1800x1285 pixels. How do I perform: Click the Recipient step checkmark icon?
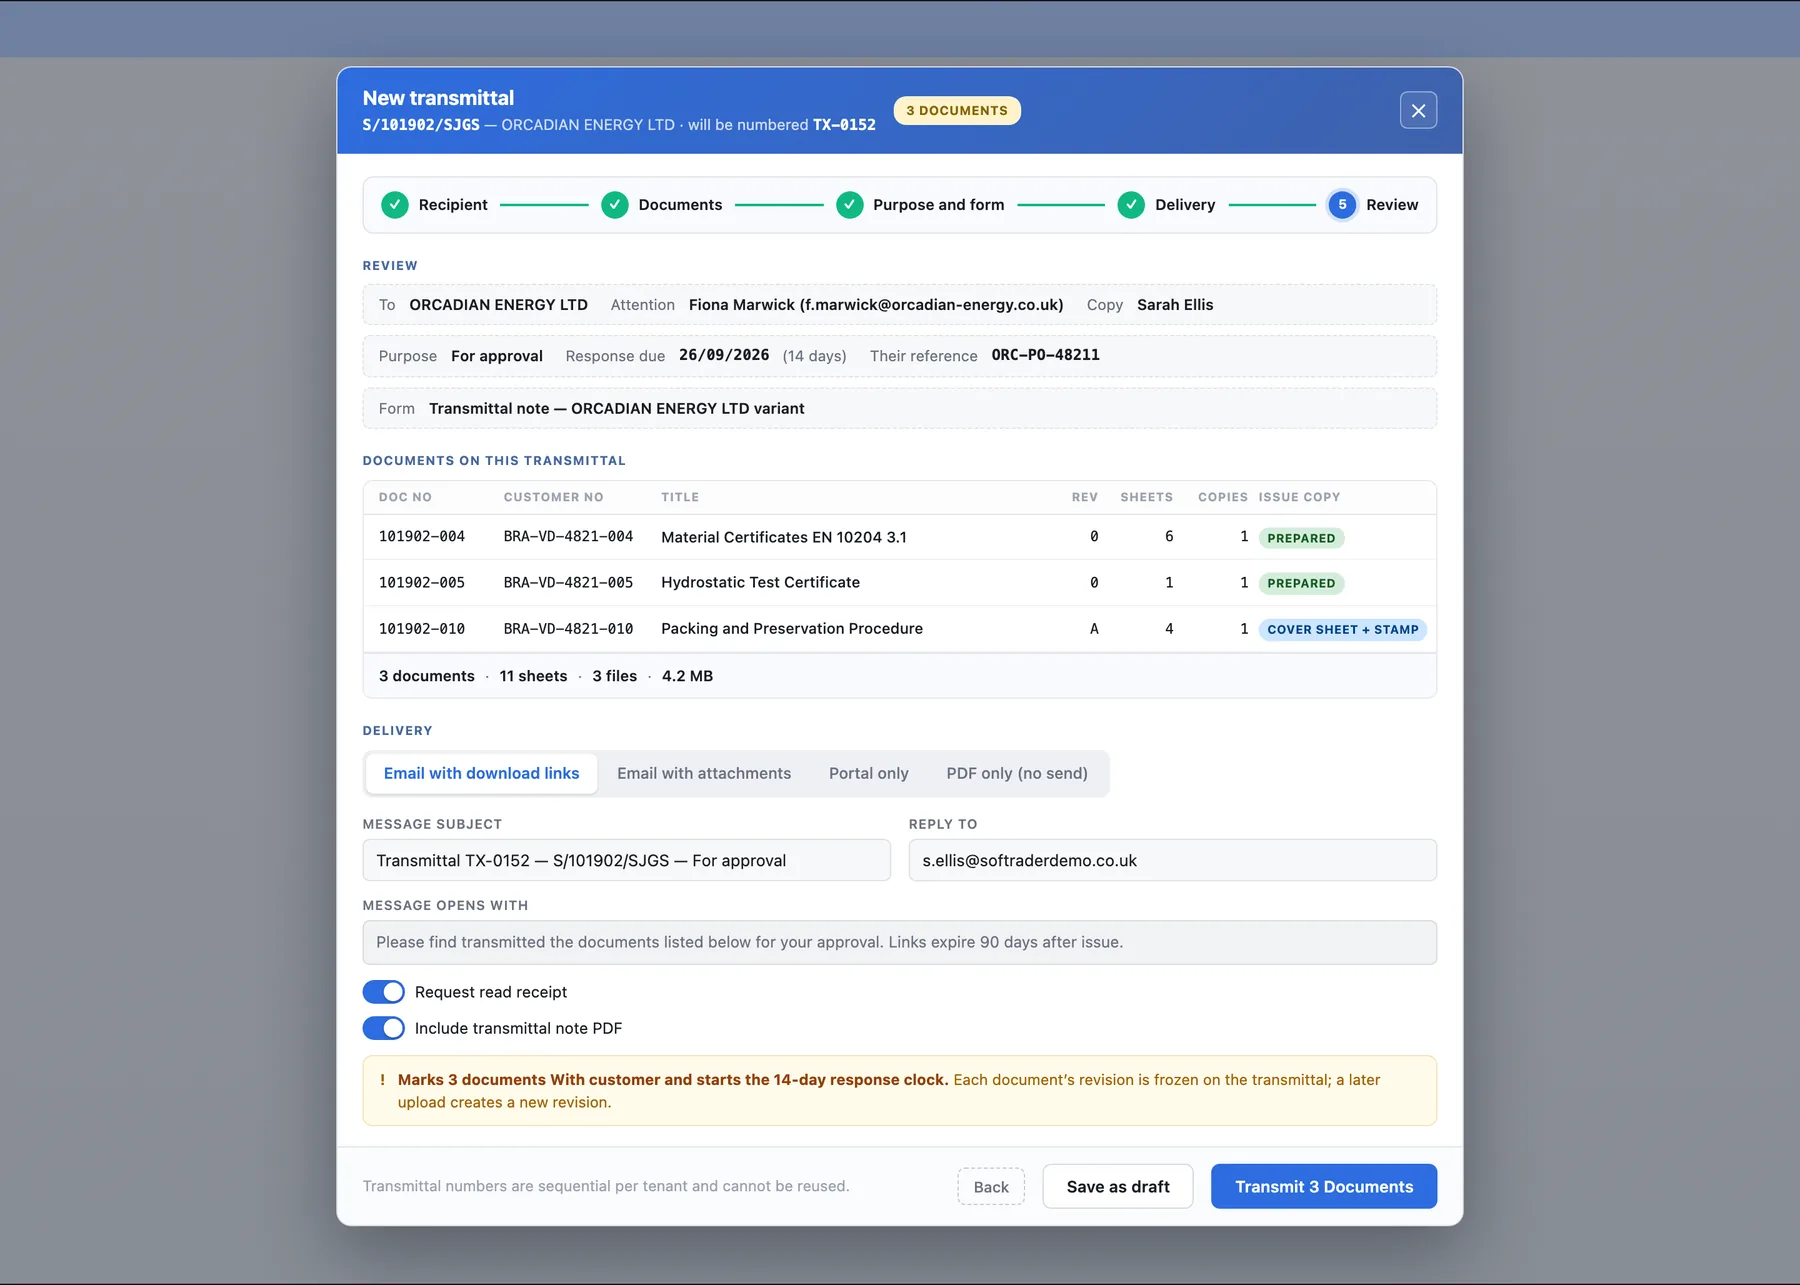395,205
